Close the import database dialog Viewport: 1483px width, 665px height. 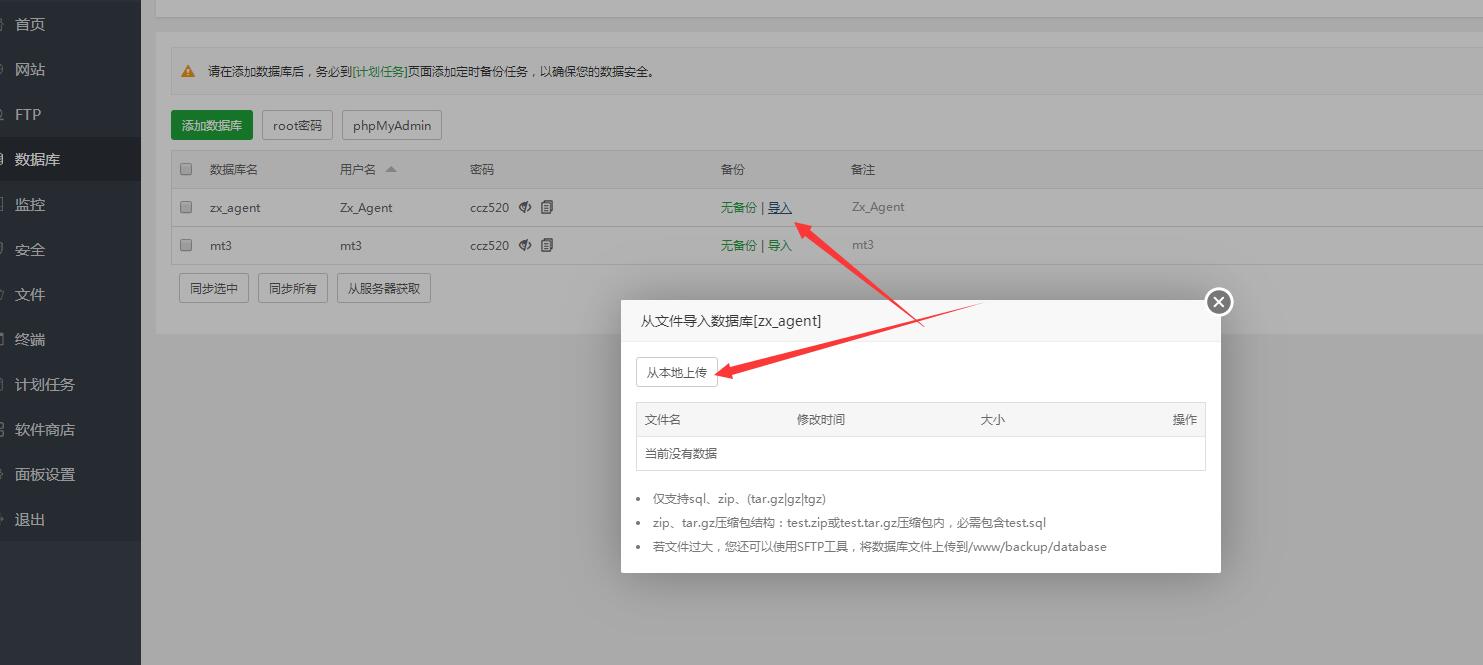(x=1218, y=302)
